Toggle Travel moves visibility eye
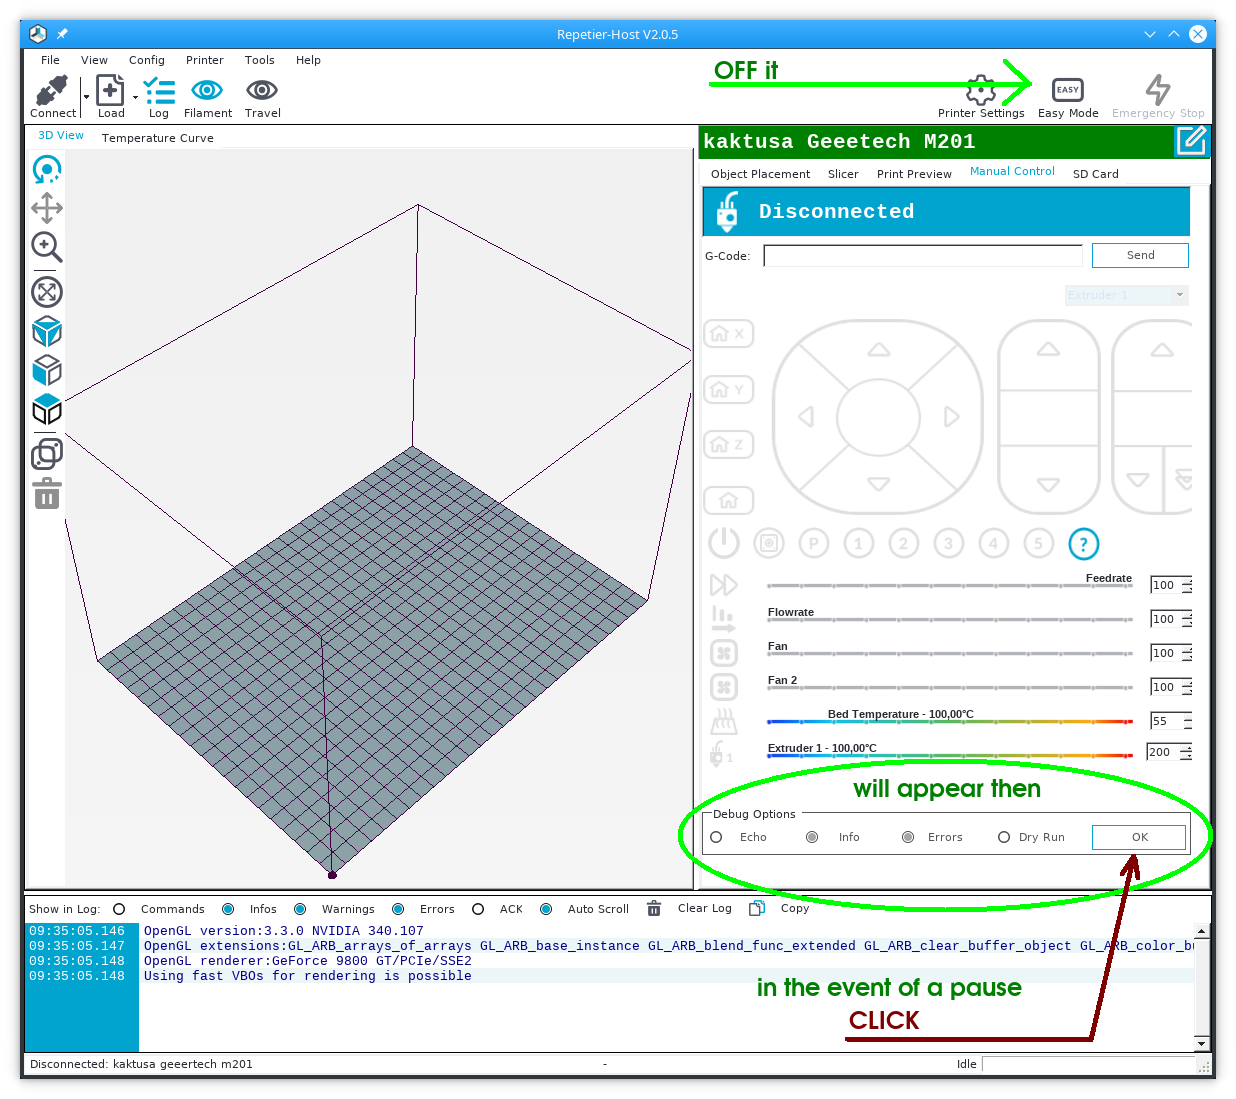Screen dimensions: 1236x1099 [262, 90]
